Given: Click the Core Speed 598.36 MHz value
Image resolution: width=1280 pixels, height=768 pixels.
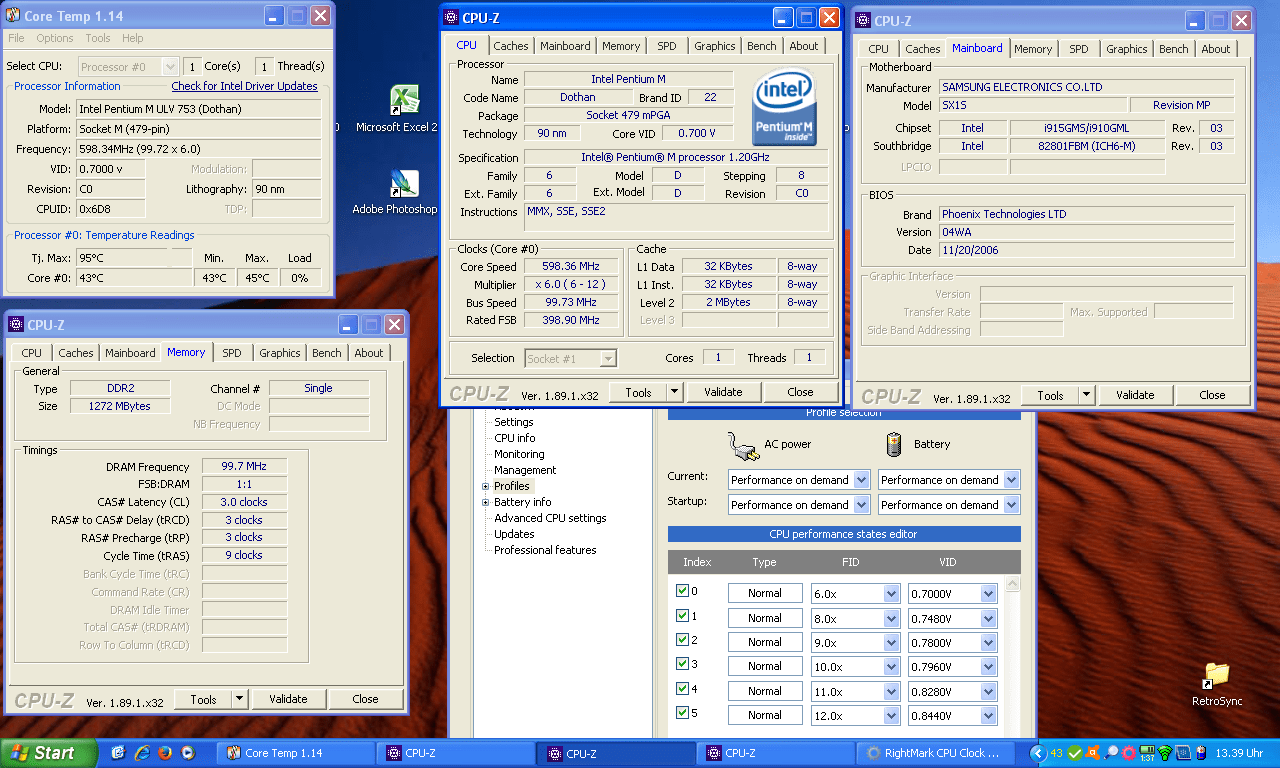Looking at the screenshot, I should tap(572, 267).
